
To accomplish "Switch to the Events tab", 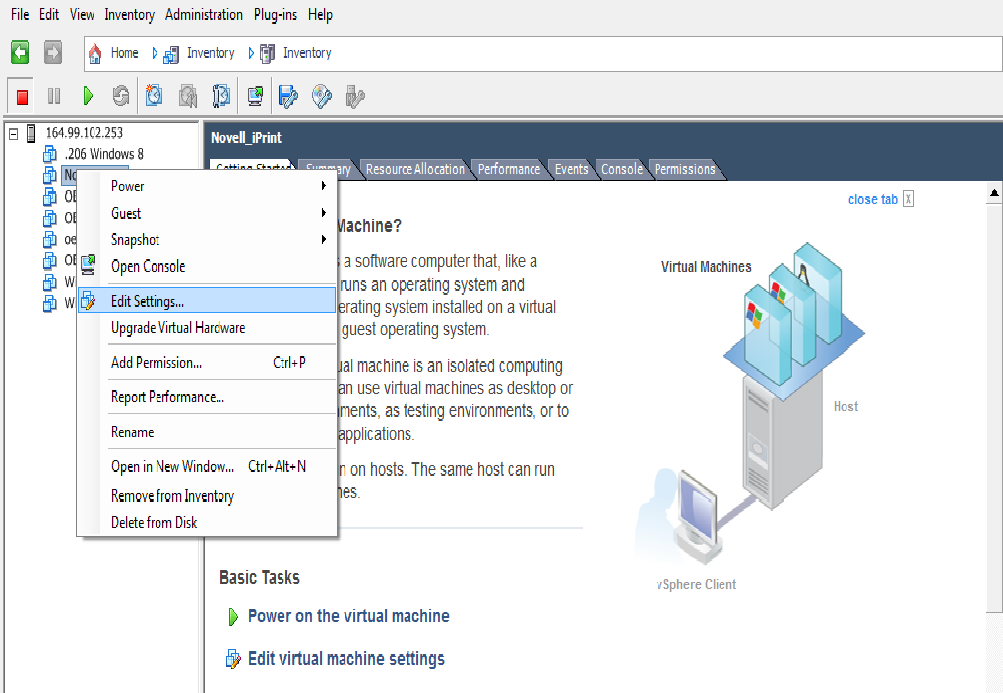I will [x=571, y=169].
